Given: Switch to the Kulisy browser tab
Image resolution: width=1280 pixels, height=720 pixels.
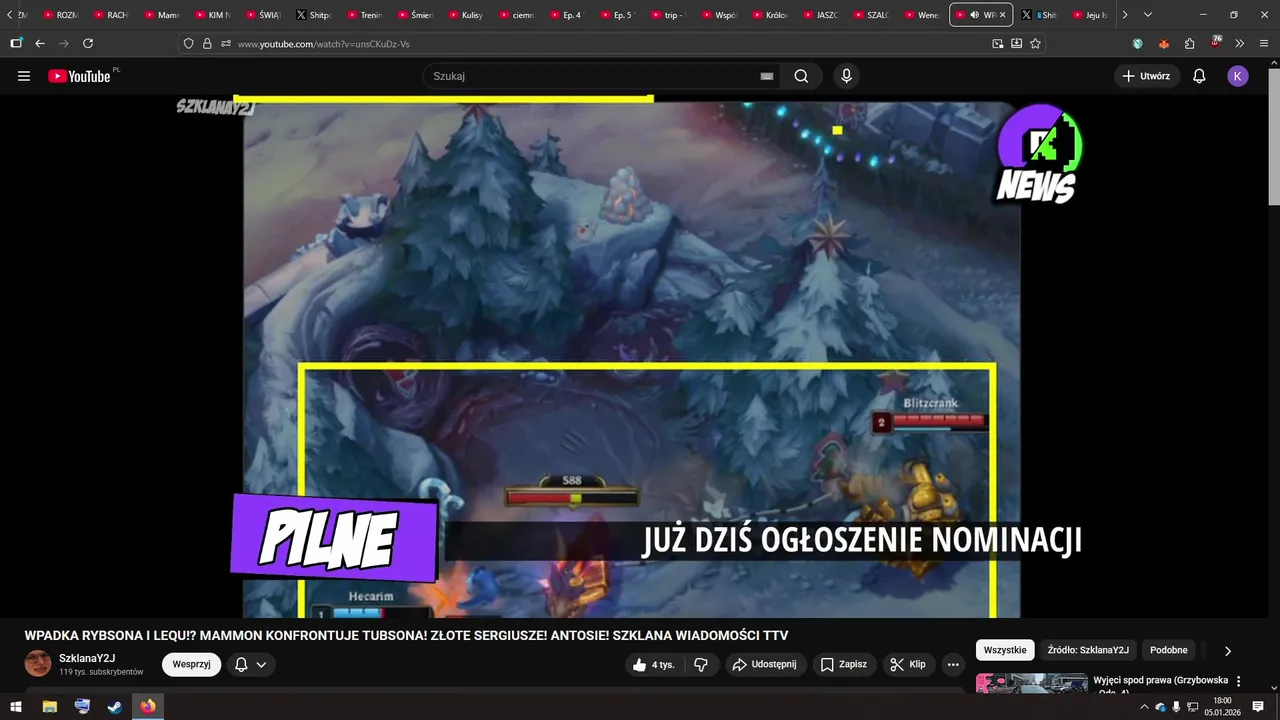Looking at the screenshot, I should coord(465,15).
